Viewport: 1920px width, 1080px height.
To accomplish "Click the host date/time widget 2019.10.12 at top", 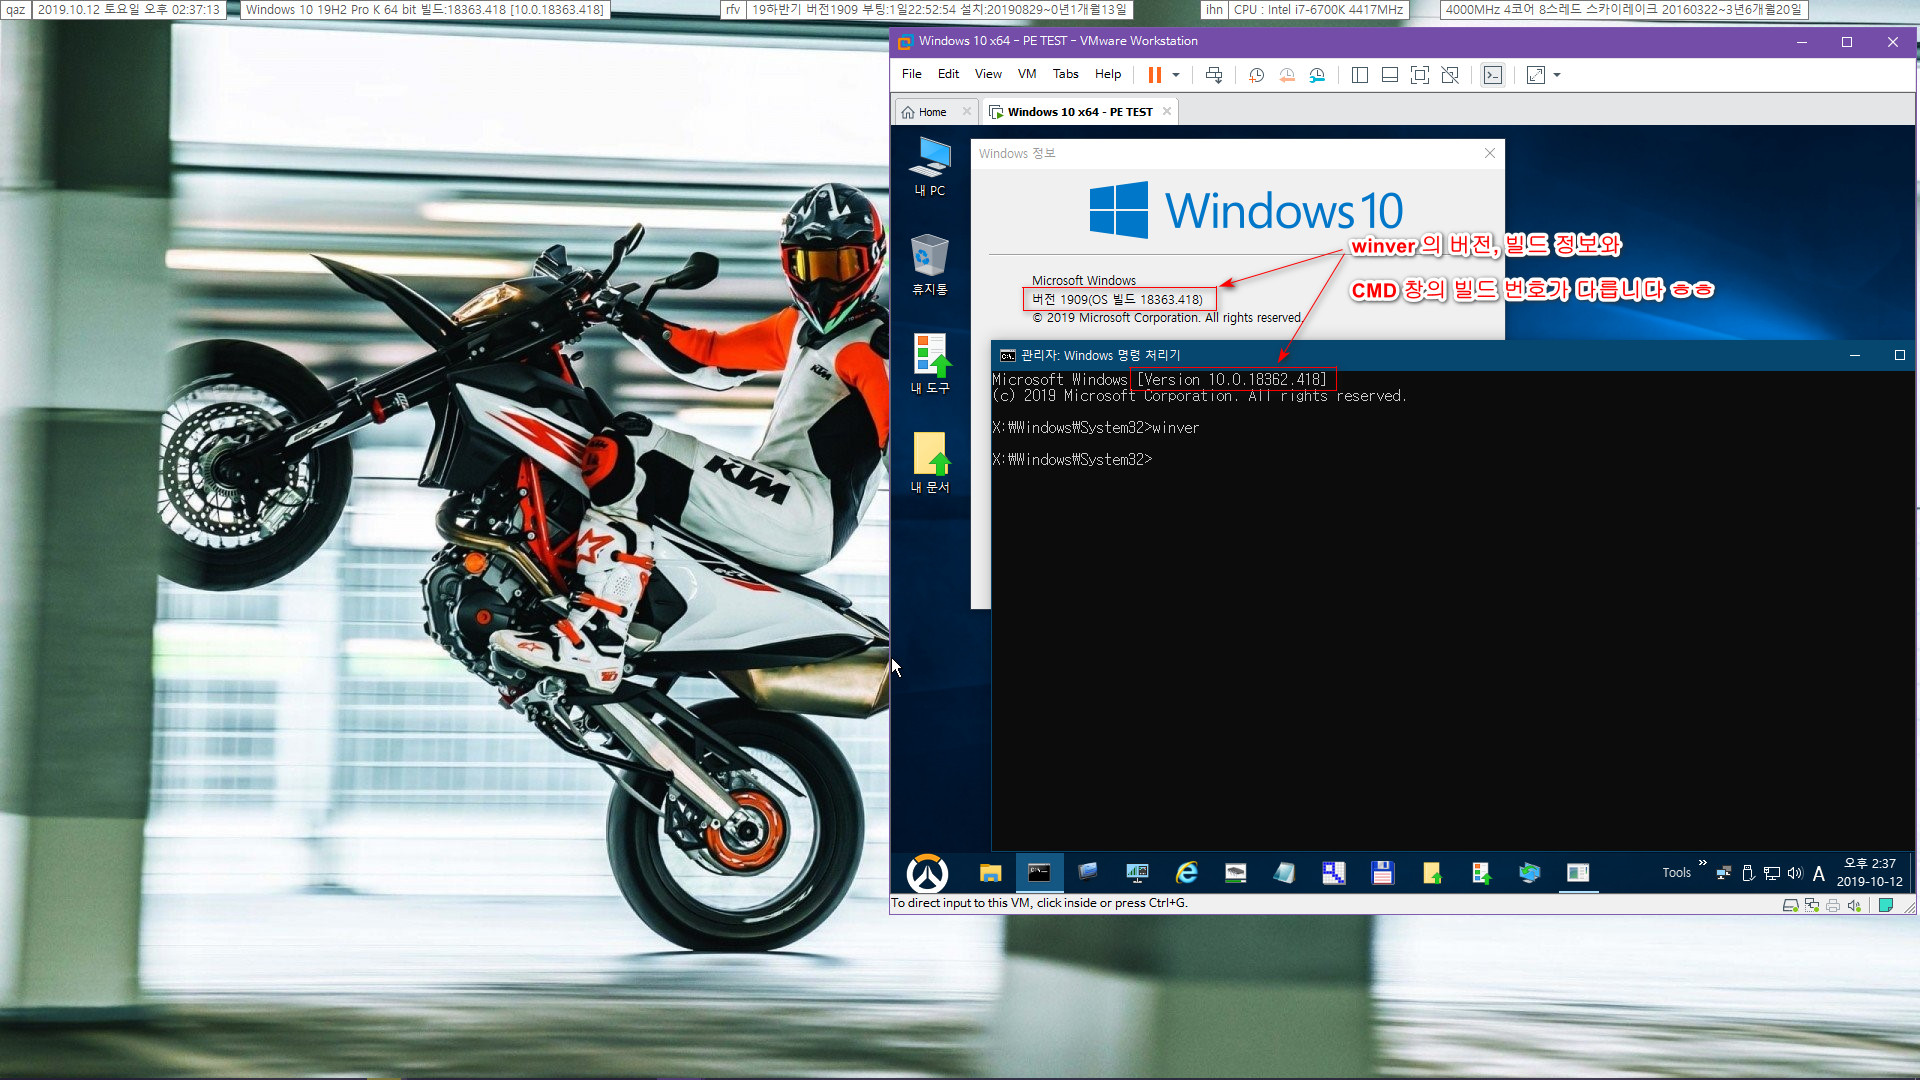I will pyautogui.click(x=128, y=10).
